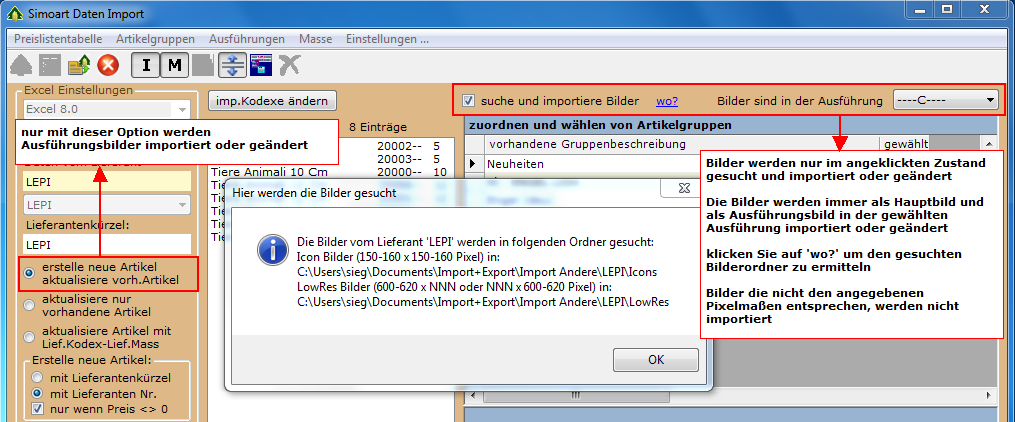Open the Artikelgruppen menu

155,38
